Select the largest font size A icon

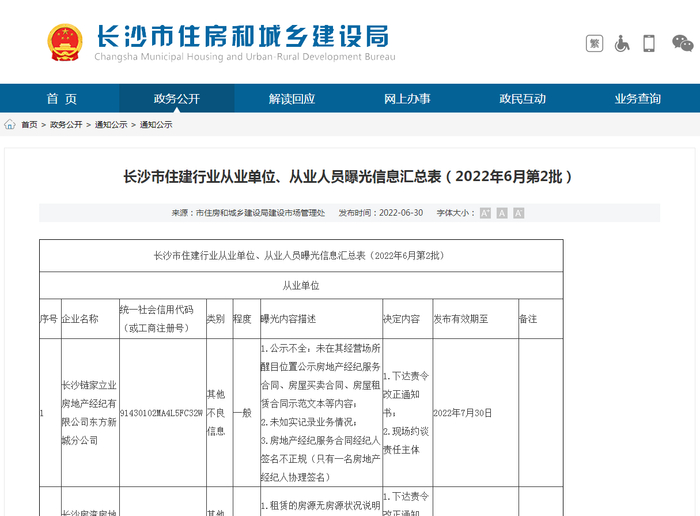[485, 213]
